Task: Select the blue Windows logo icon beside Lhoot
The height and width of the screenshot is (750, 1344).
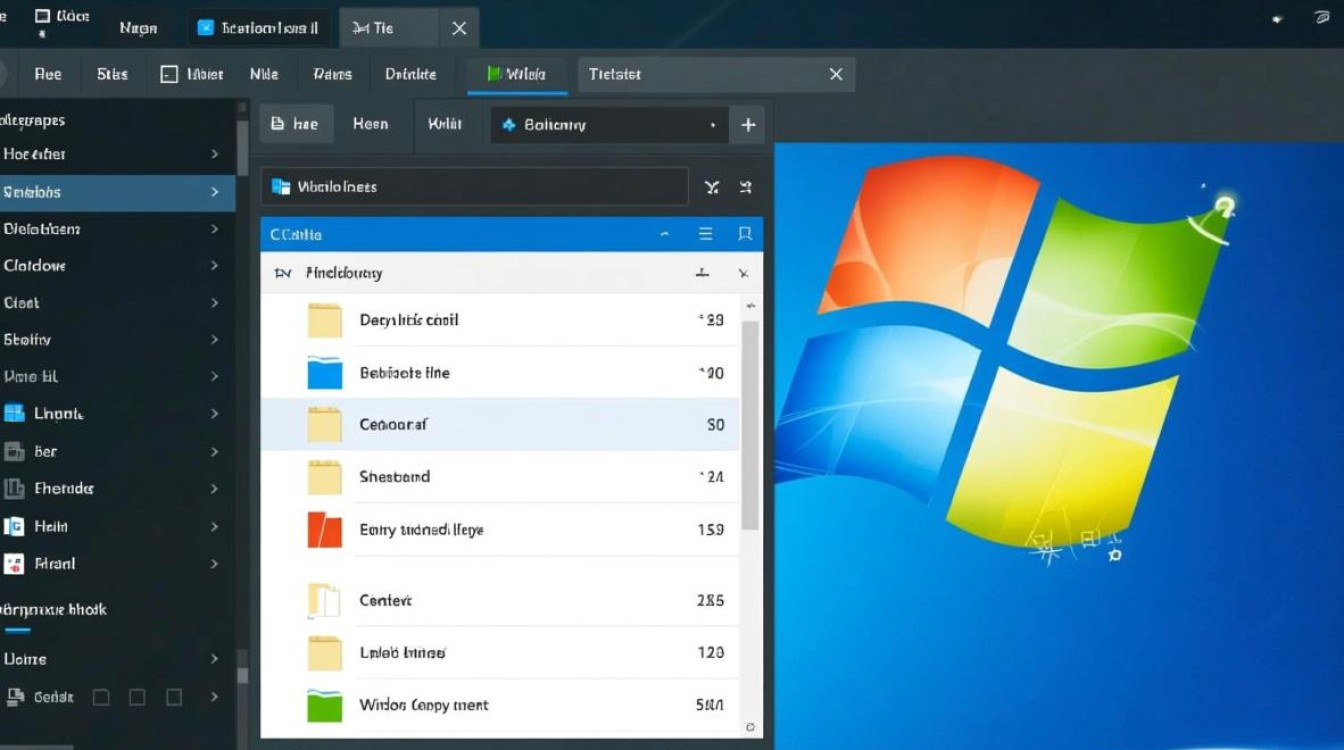Action: (14, 413)
